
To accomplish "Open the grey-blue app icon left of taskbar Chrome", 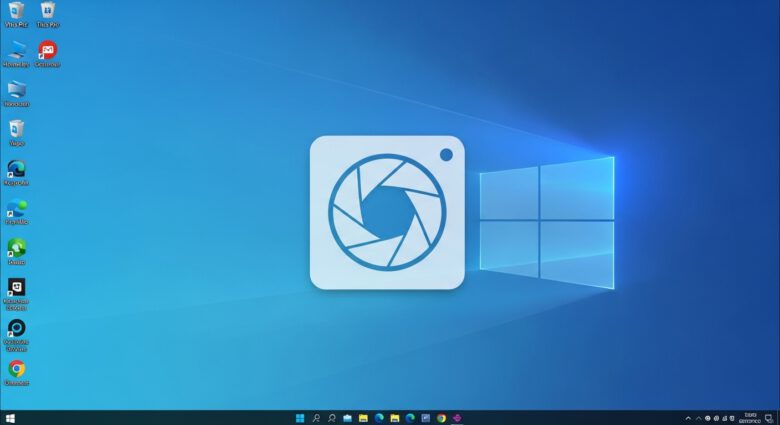I will (426, 418).
